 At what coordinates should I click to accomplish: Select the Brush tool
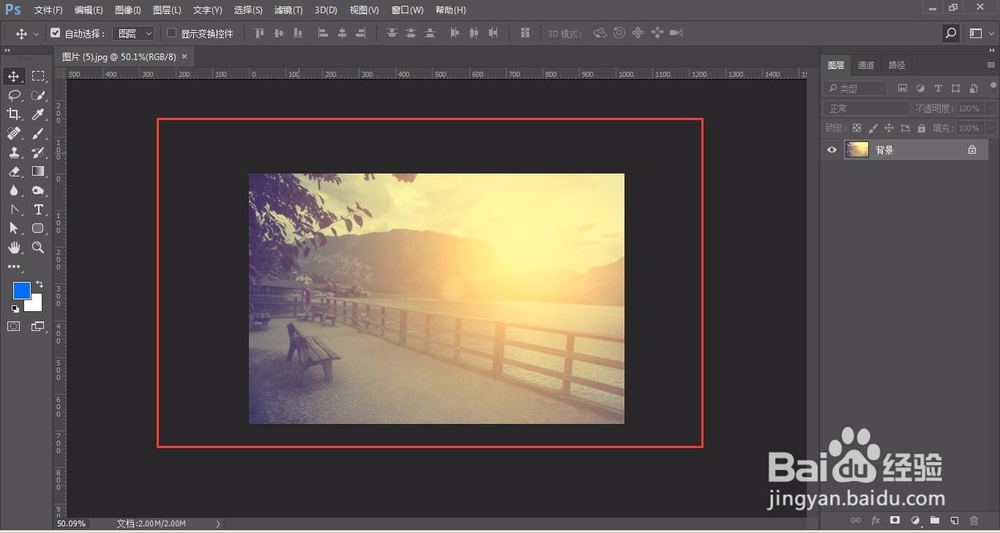[x=38, y=133]
